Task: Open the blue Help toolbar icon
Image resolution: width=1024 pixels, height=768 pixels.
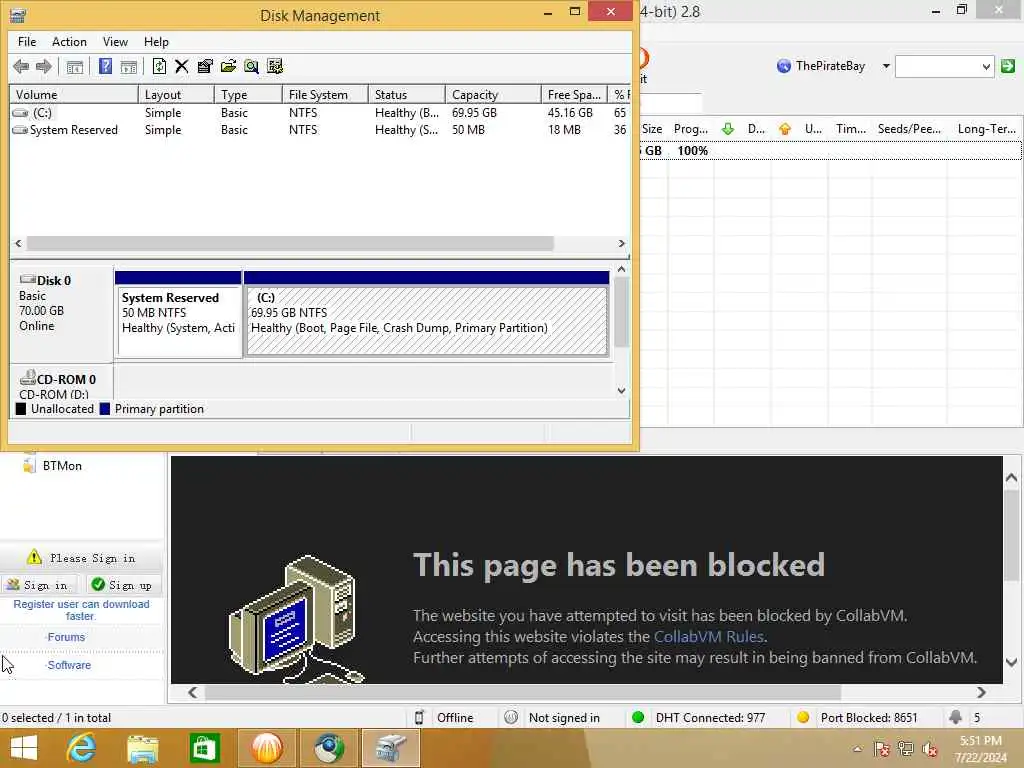Action: pyautogui.click(x=105, y=67)
